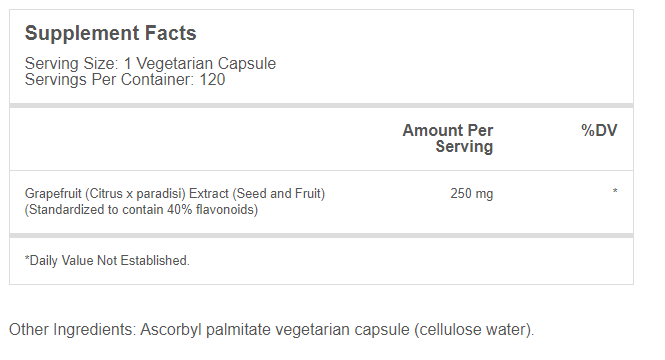Screen dimensions: 665x360
Task: Click the 250 mg amount value
Action: coord(472,194)
